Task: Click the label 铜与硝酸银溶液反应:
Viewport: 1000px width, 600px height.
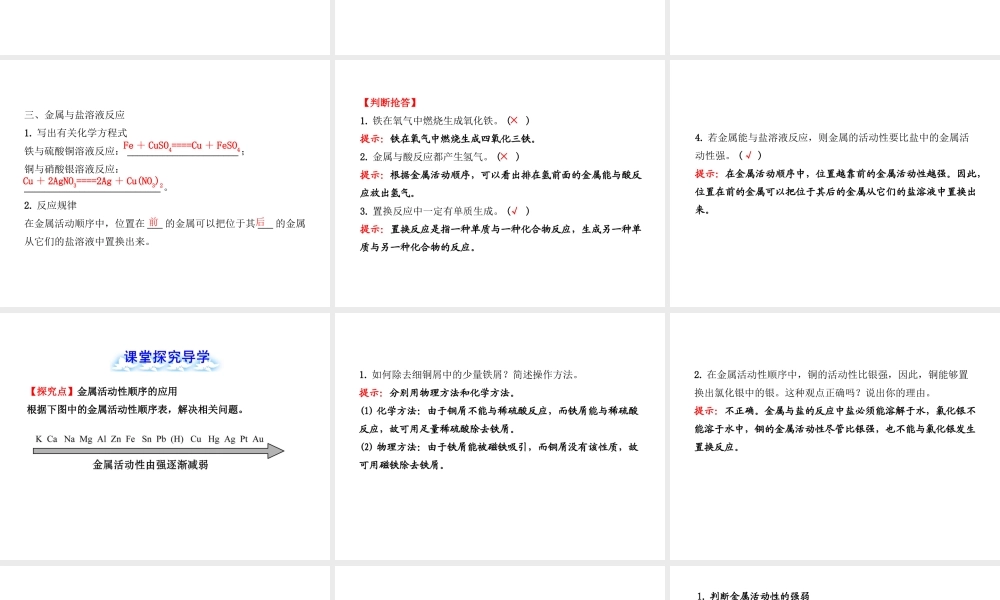Action: 71,169
